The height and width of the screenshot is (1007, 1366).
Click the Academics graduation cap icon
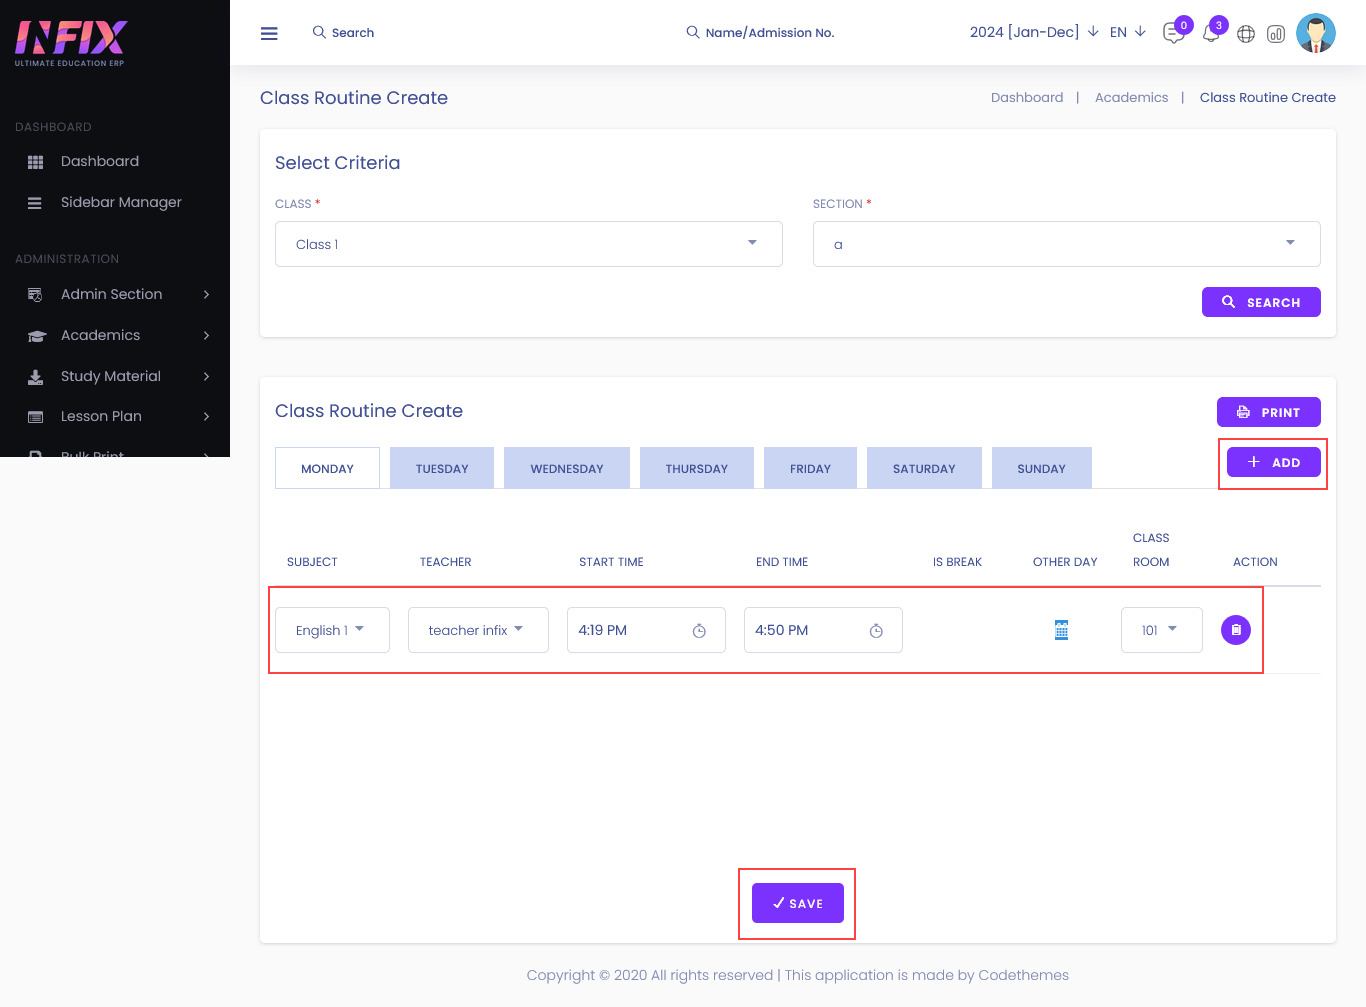pos(36,336)
